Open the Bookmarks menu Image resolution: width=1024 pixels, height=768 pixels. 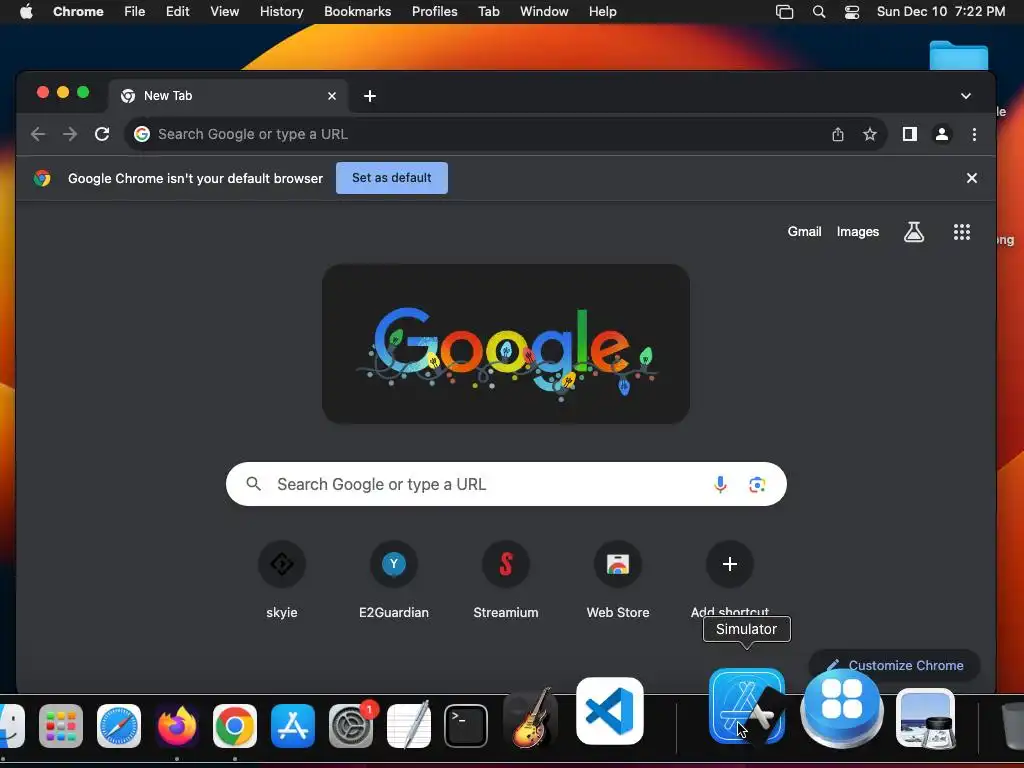click(x=357, y=12)
